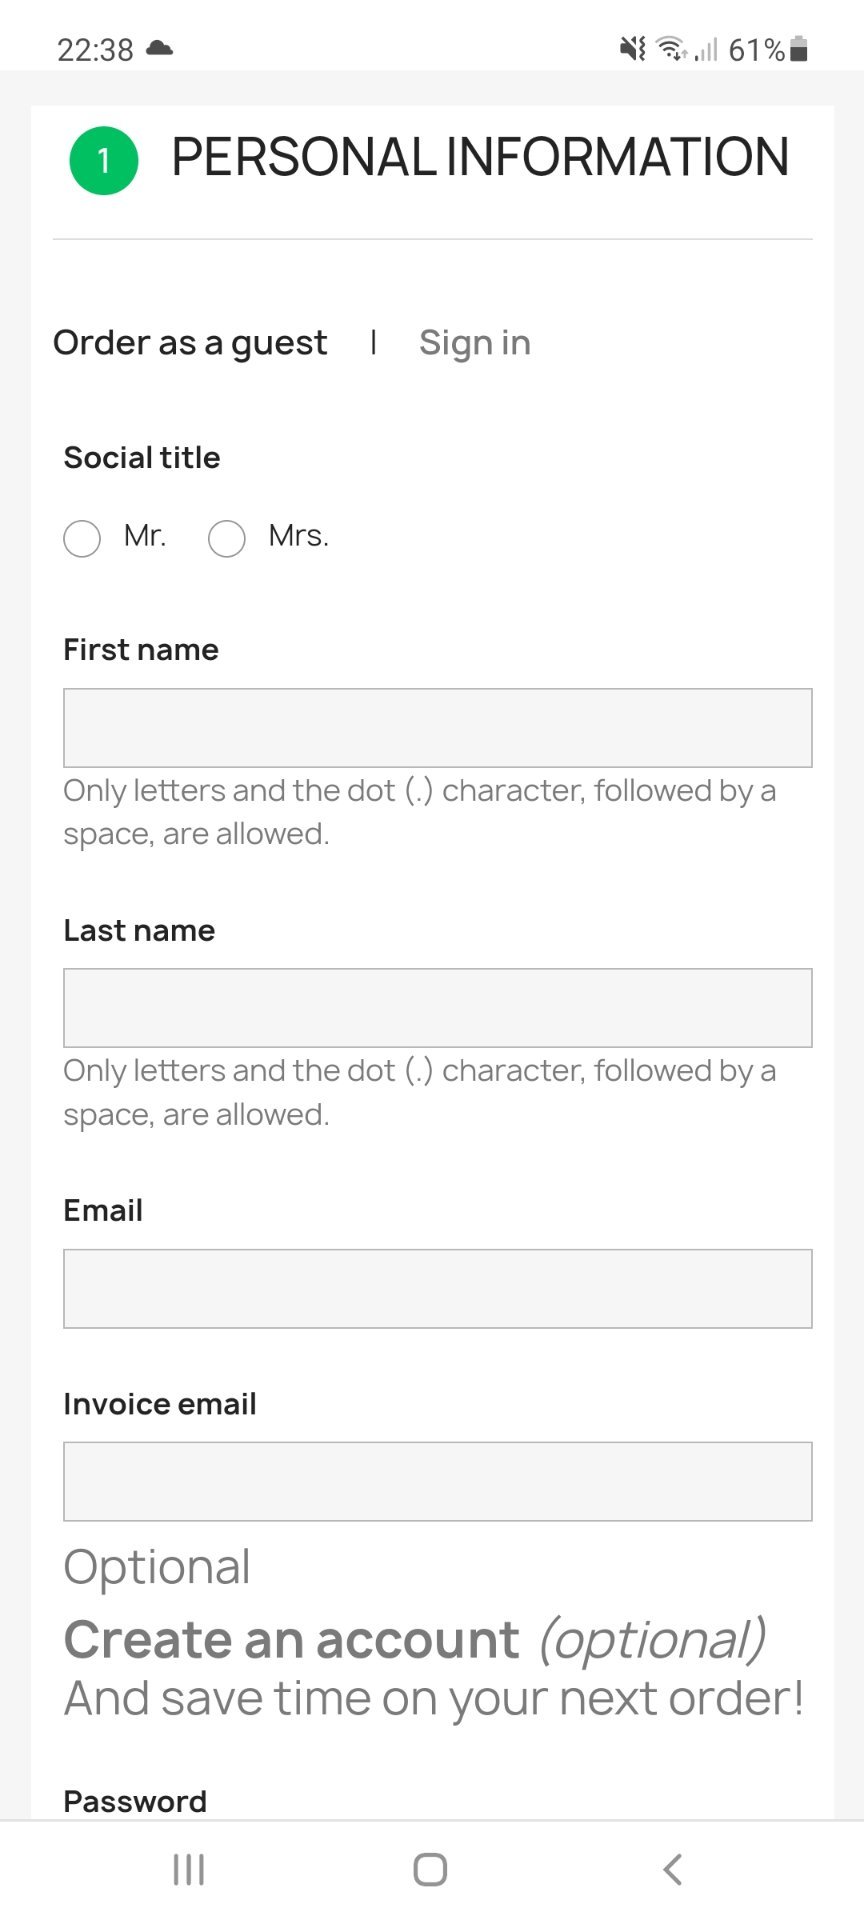The width and height of the screenshot is (864, 1920).
Task: Select the Mrs. social title radio
Action: click(227, 538)
